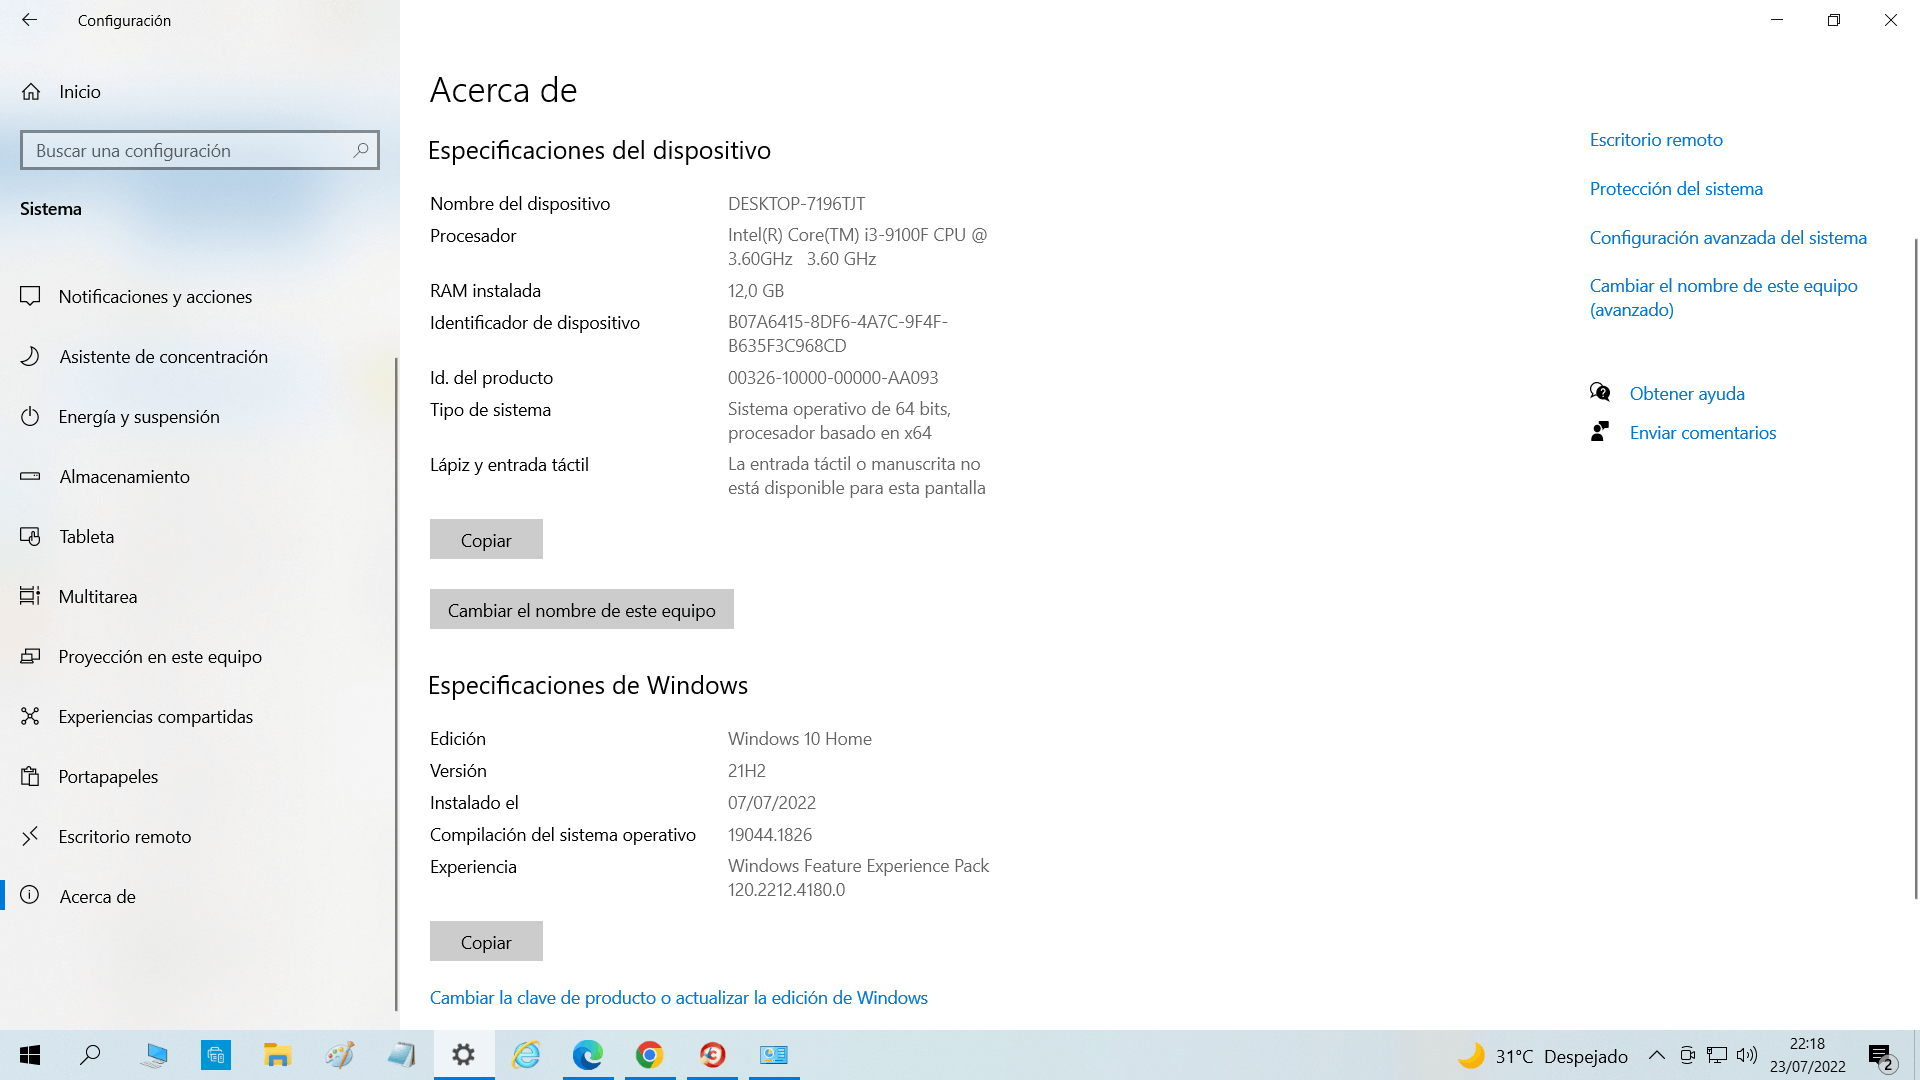Click the search magnifier icon in settings box
The height and width of the screenshot is (1080, 1920).
pyautogui.click(x=361, y=150)
